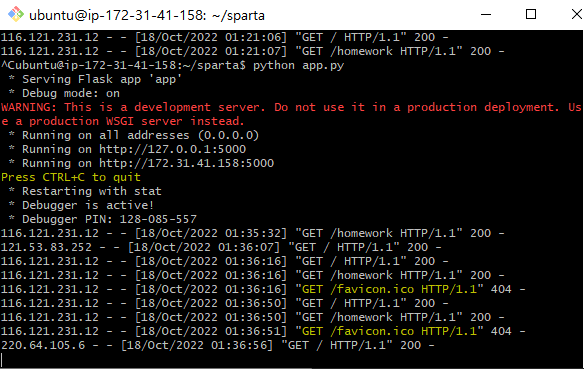Click the 220.64.105.6 log line
This screenshot has height=369, width=584.
point(218,345)
